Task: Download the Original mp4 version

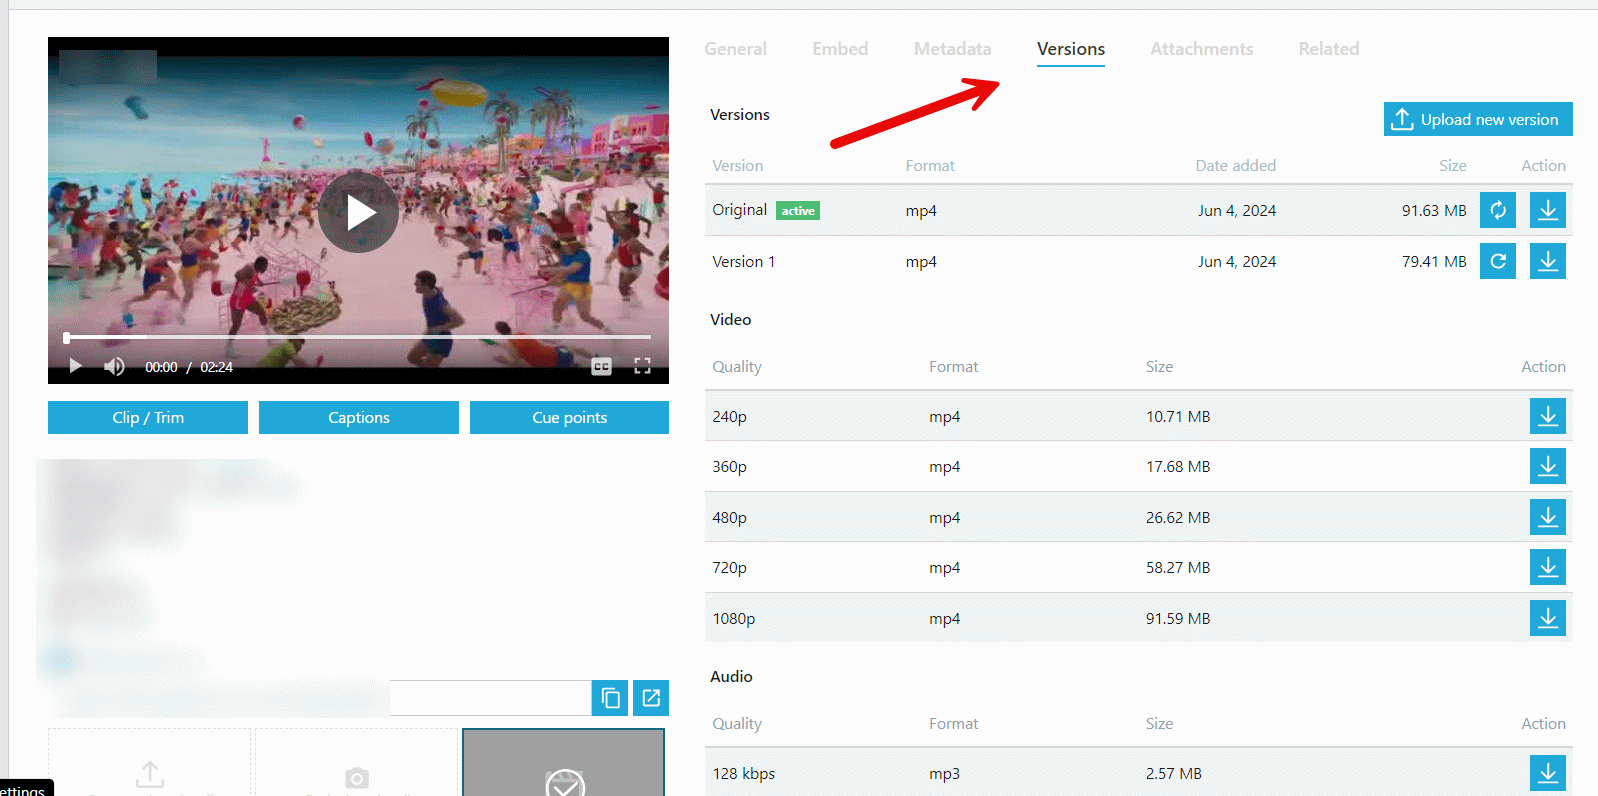Action: (x=1547, y=210)
